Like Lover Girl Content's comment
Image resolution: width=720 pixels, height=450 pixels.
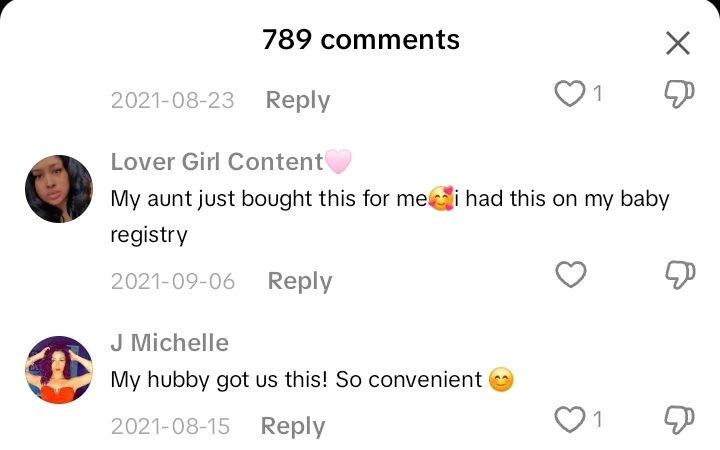(570, 275)
